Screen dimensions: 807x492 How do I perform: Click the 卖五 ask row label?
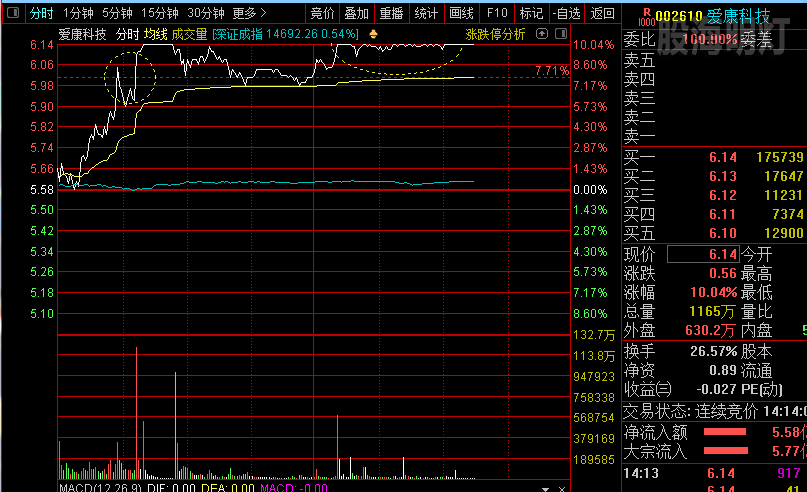point(639,60)
